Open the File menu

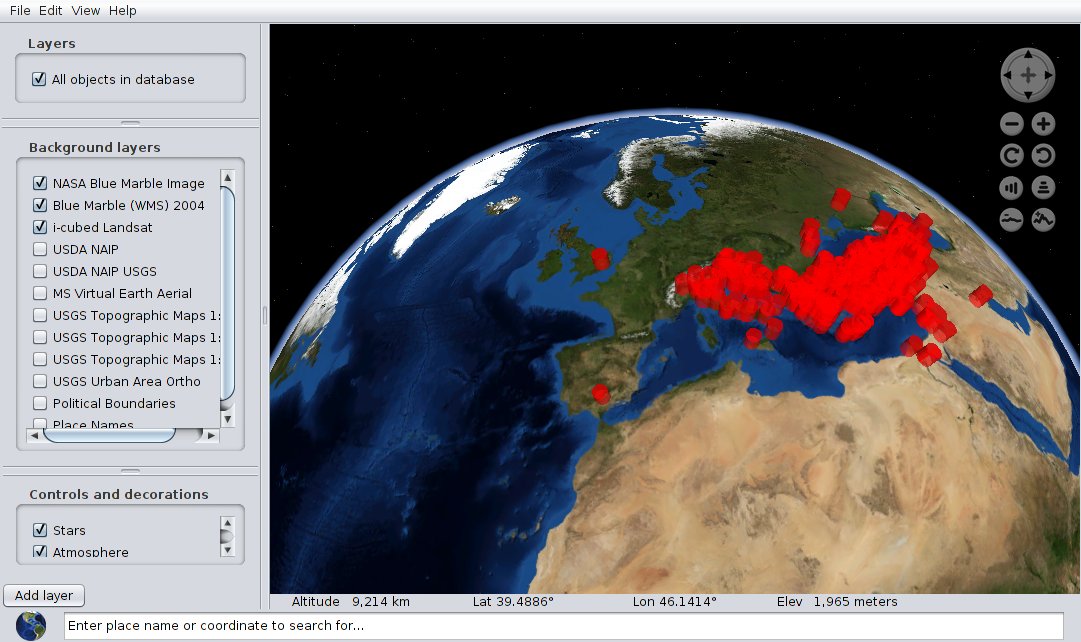pyautogui.click(x=20, y=10)
